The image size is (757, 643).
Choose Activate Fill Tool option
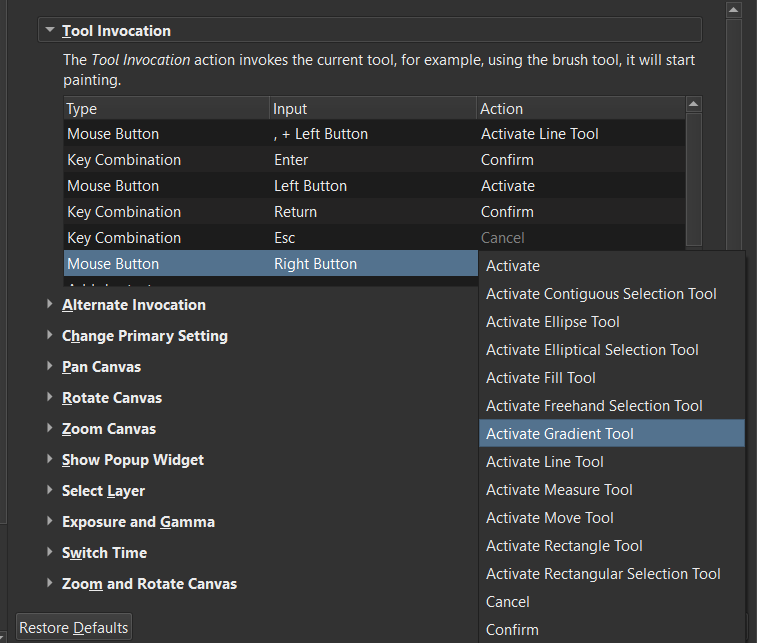click(541, 378)
